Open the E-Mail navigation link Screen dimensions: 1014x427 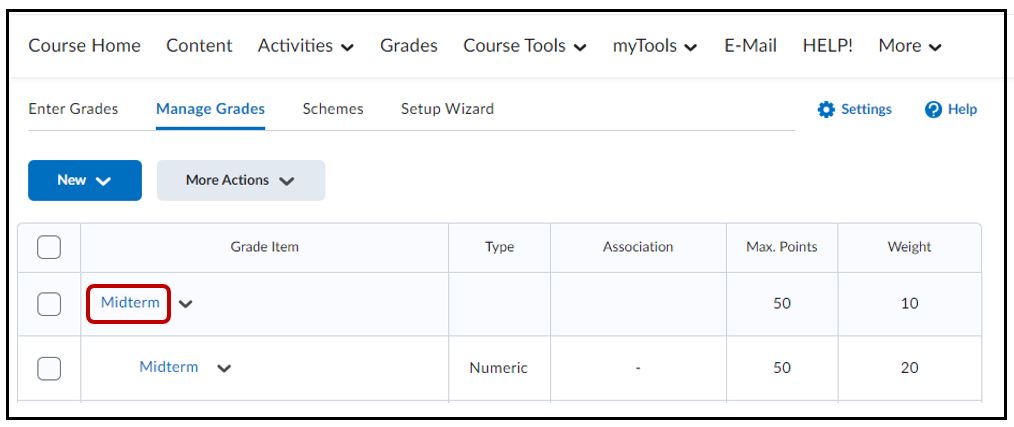pos(752,46)
